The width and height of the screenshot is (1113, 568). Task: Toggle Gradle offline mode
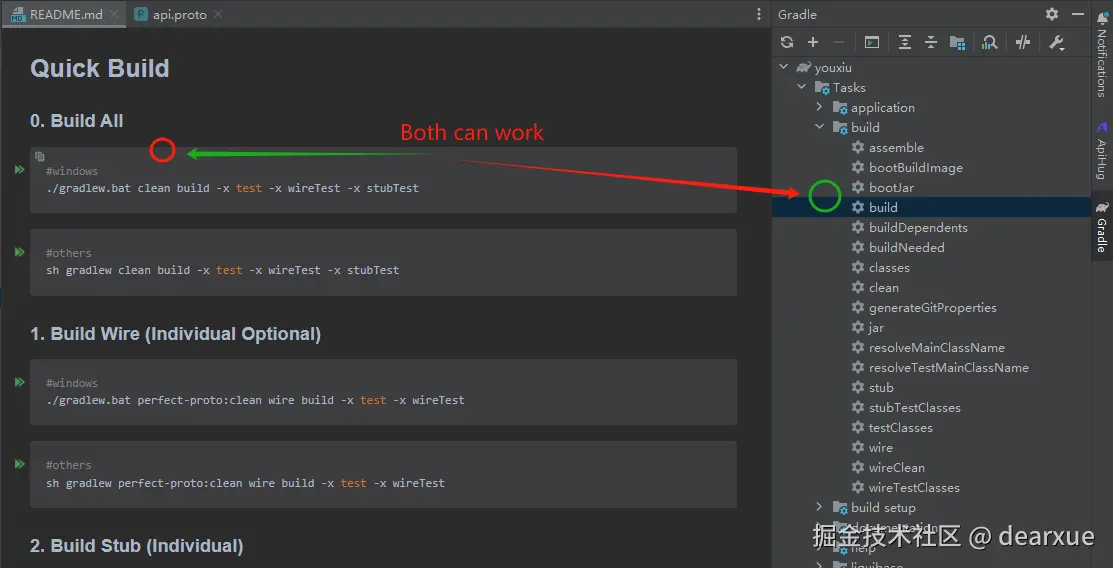coord(1023,43)
